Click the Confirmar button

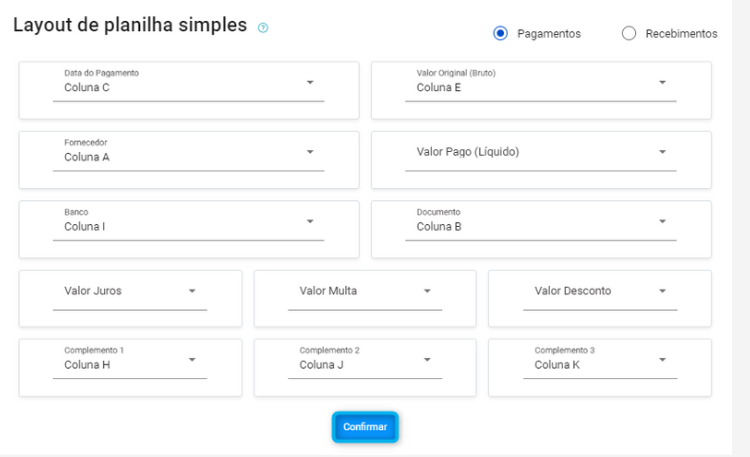pos(365,427)
